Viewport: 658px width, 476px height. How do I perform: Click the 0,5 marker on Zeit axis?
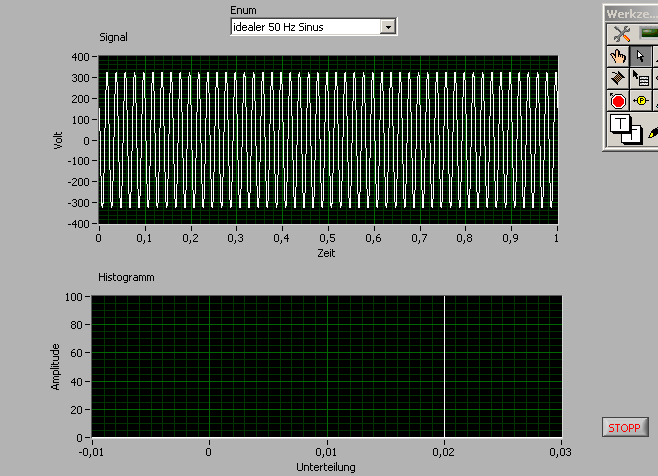(x=327, y=238)
